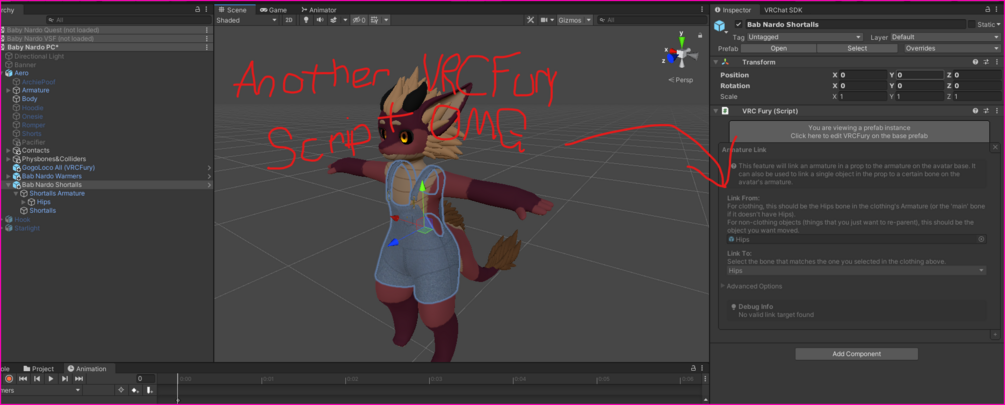This screenshot has width=1005, height=405.
Task: Open the Tag Untagged dropdown
Action: click(x=804, y=37)
